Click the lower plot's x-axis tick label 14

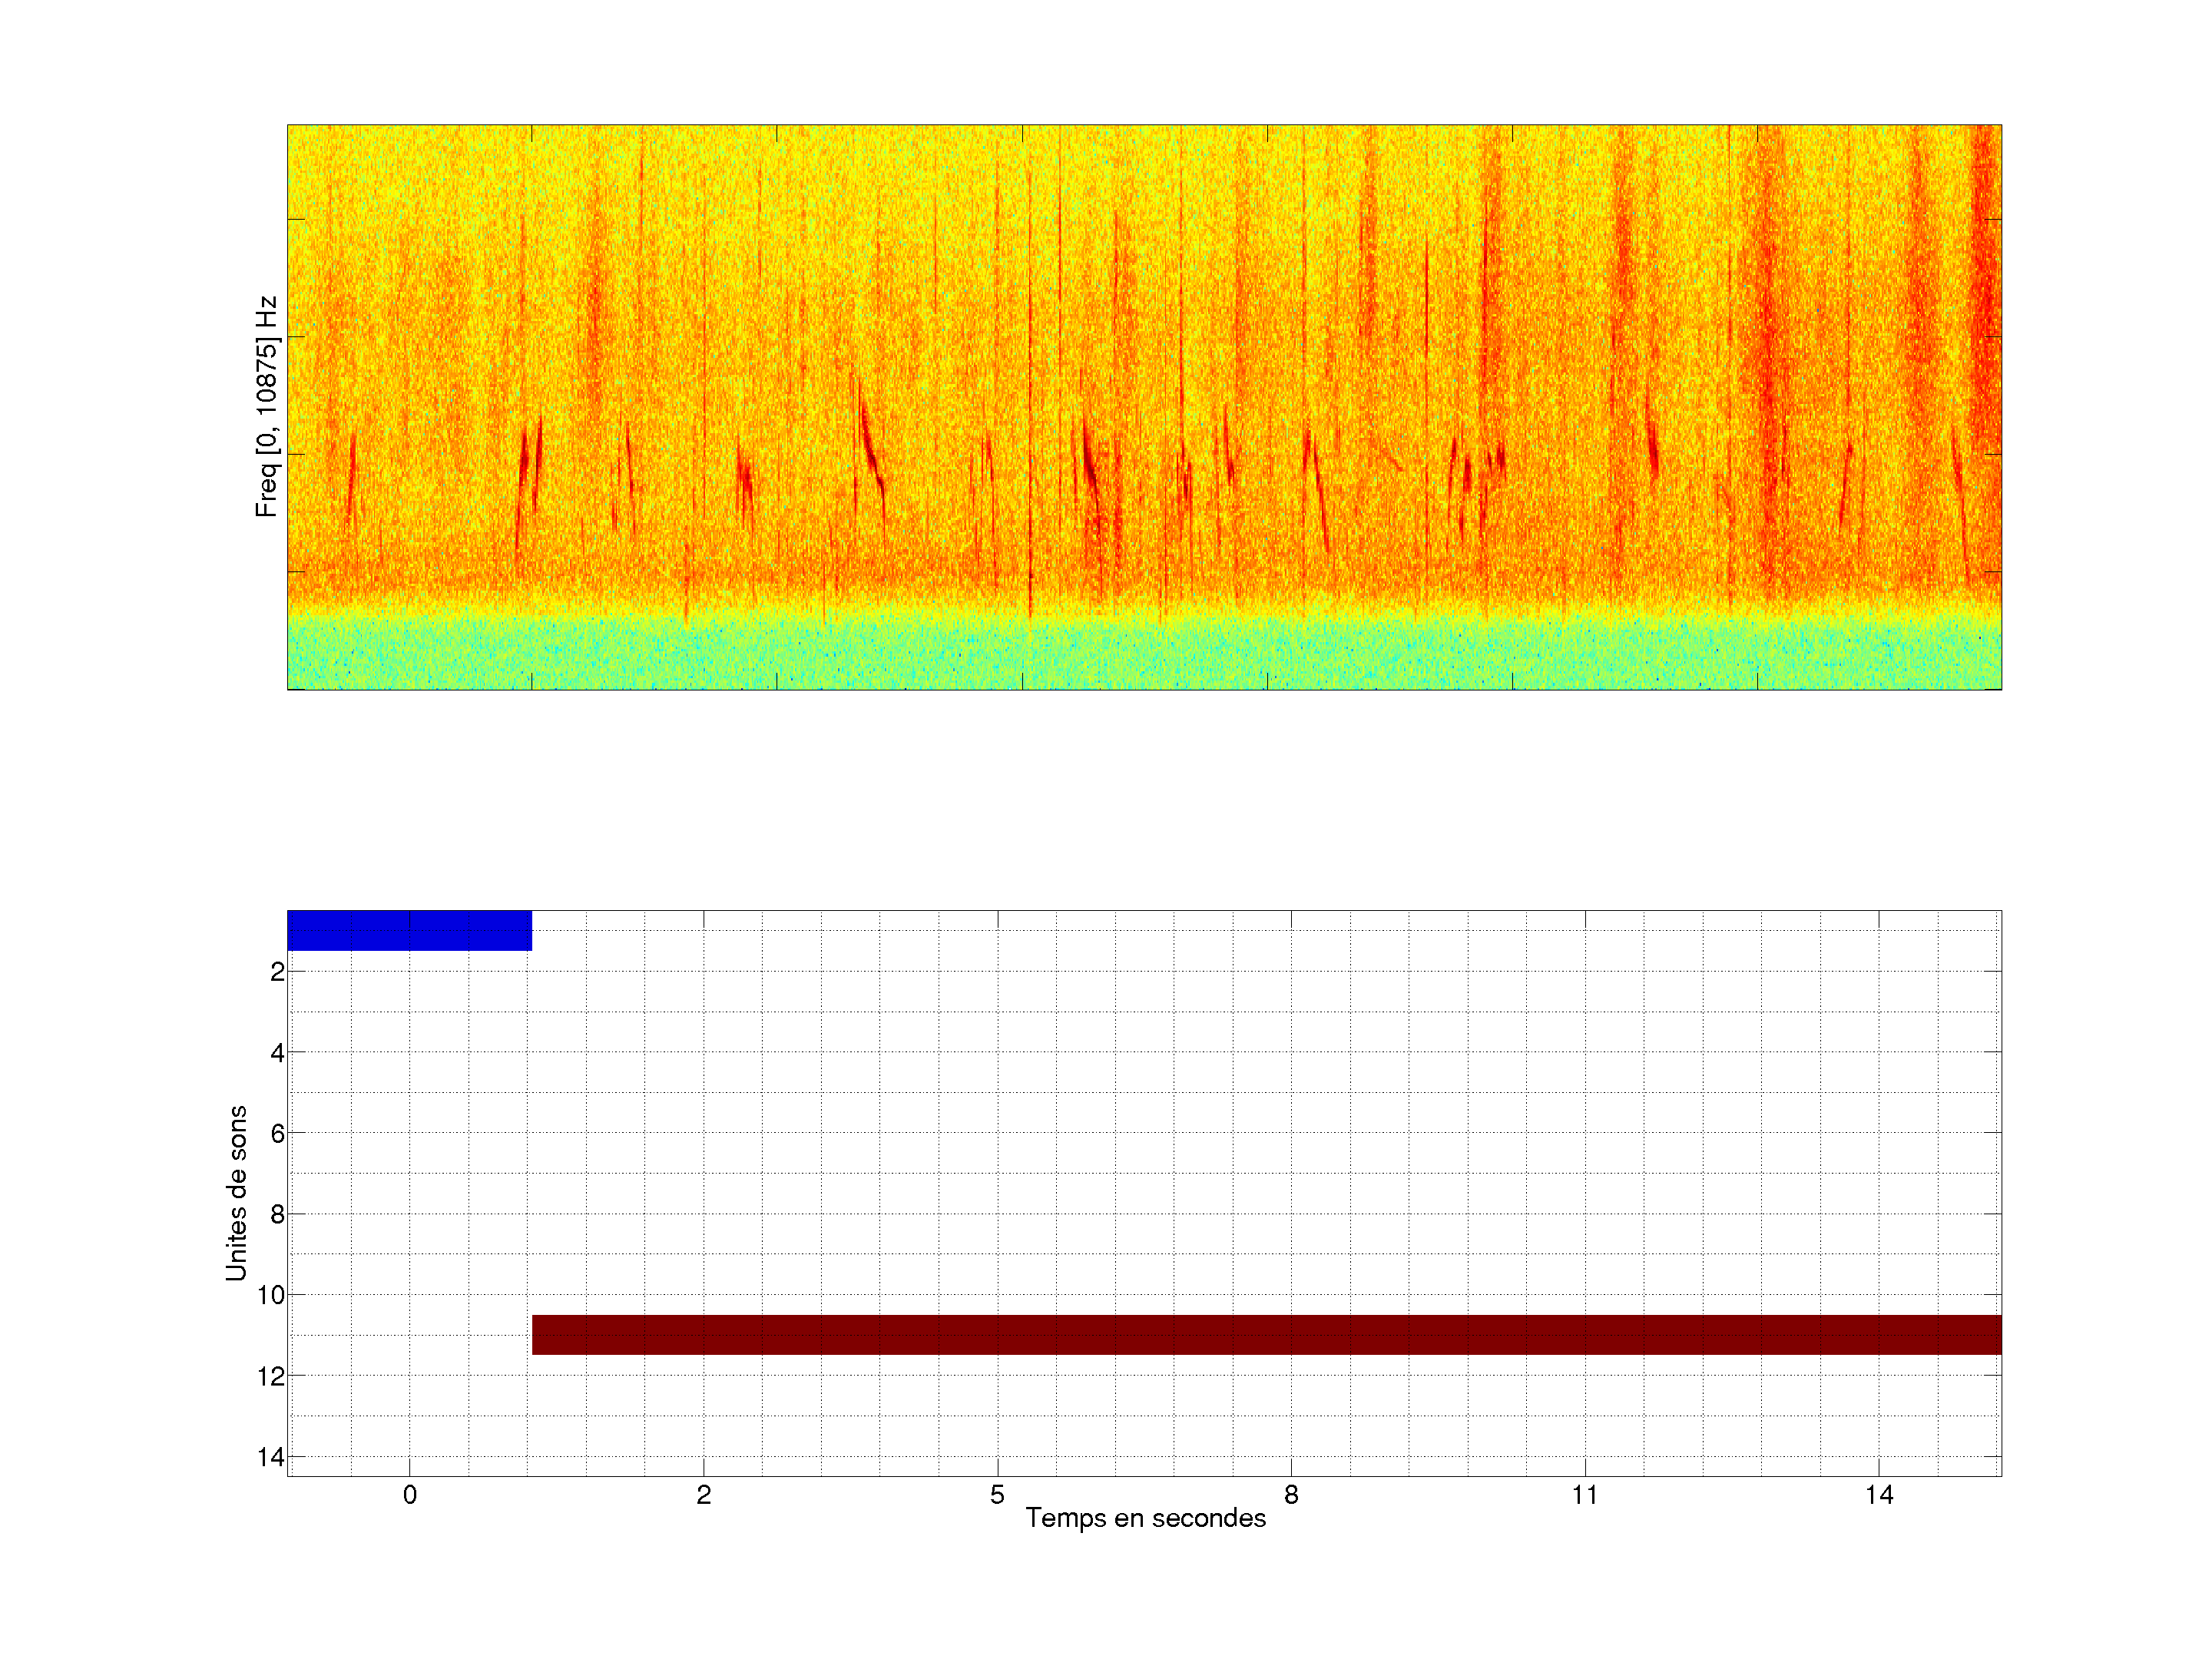coord(1879,1495)
